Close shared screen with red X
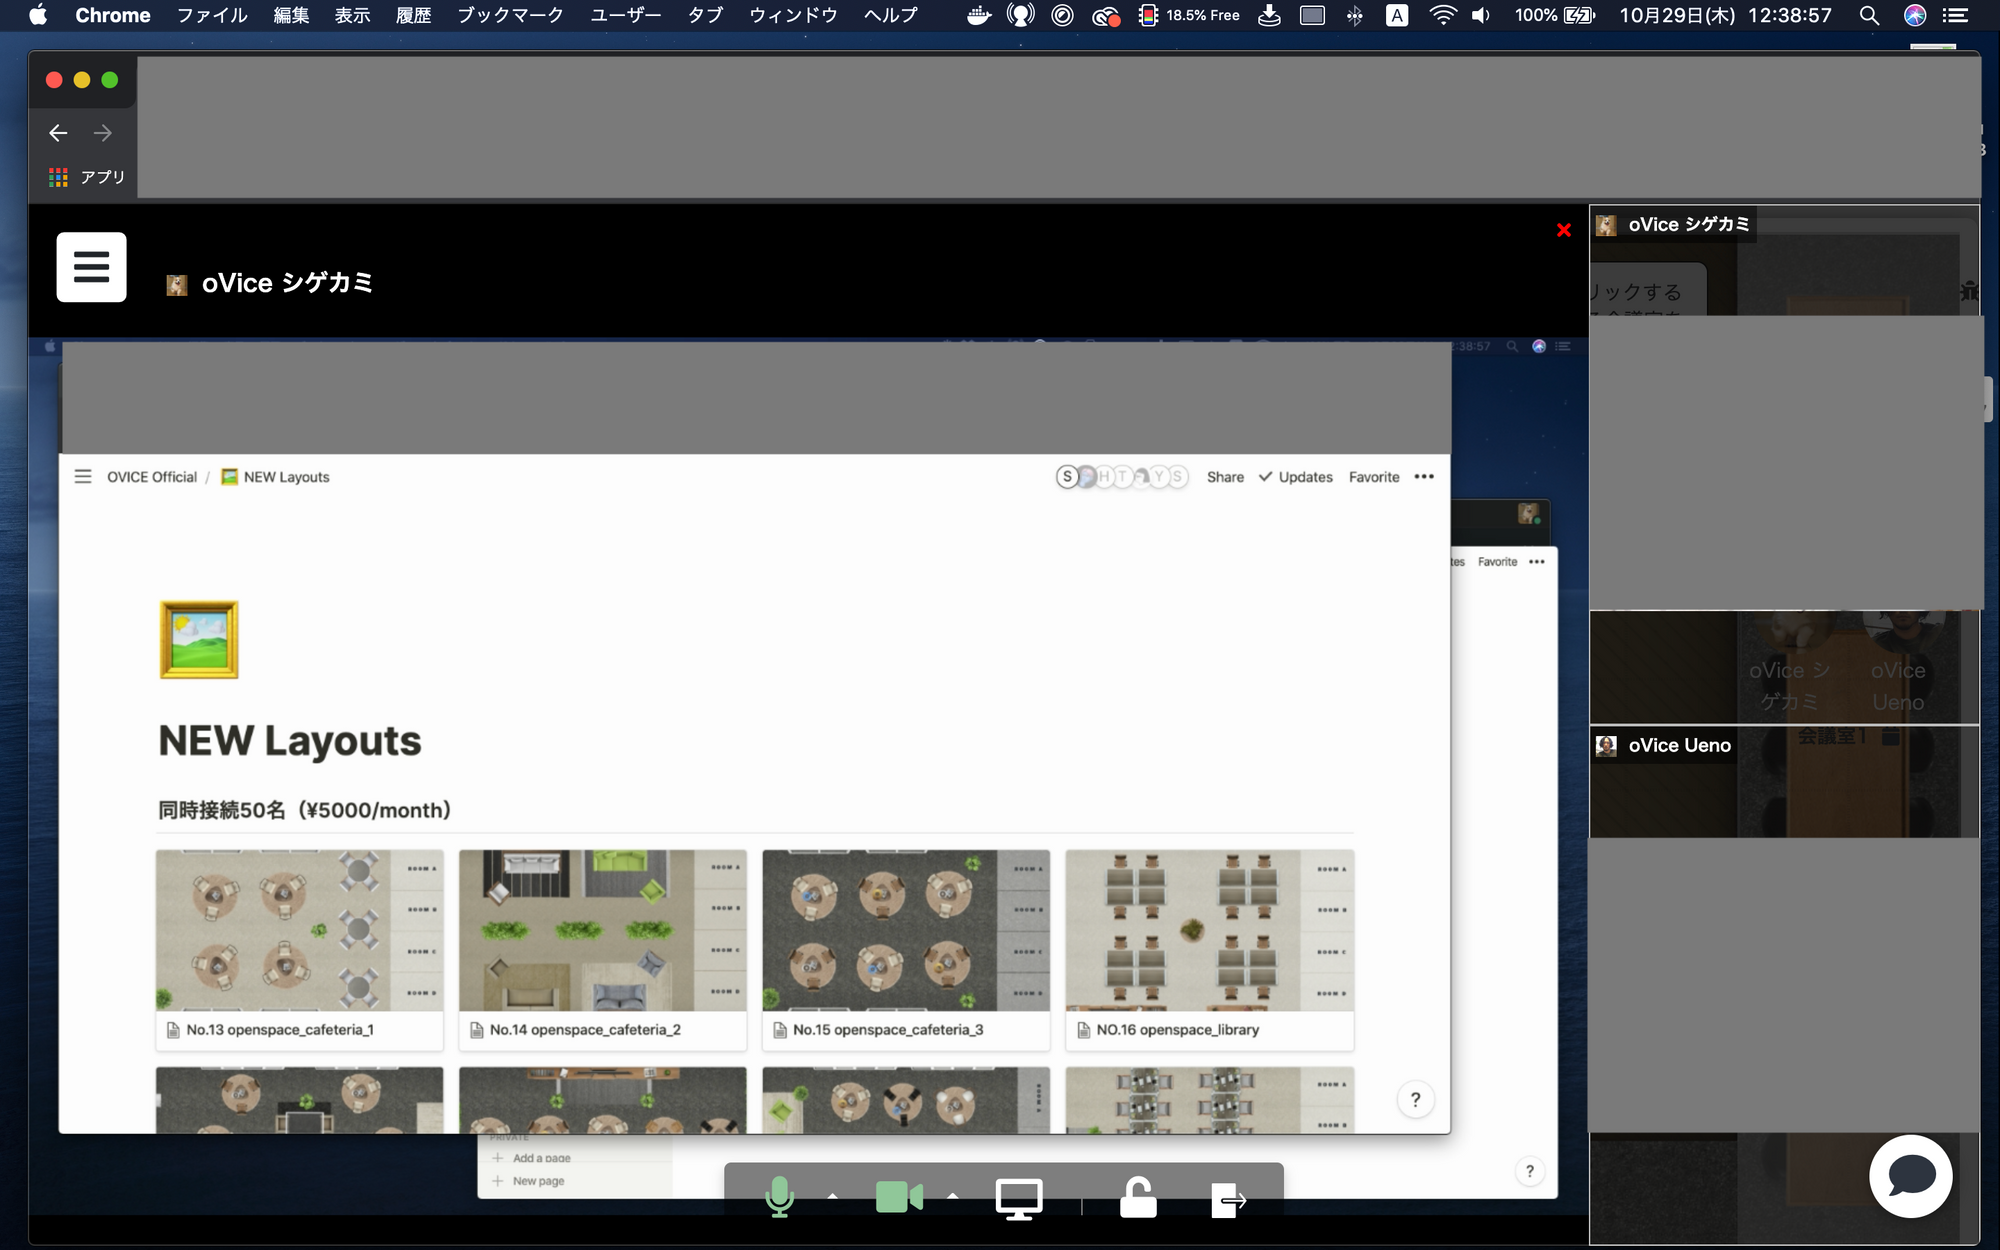Screen dimensions: 2000x1250 click(1564, 230)
